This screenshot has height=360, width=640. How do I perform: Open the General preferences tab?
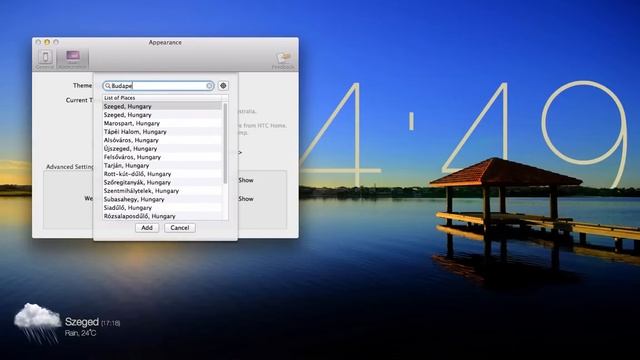click(45, 59)
